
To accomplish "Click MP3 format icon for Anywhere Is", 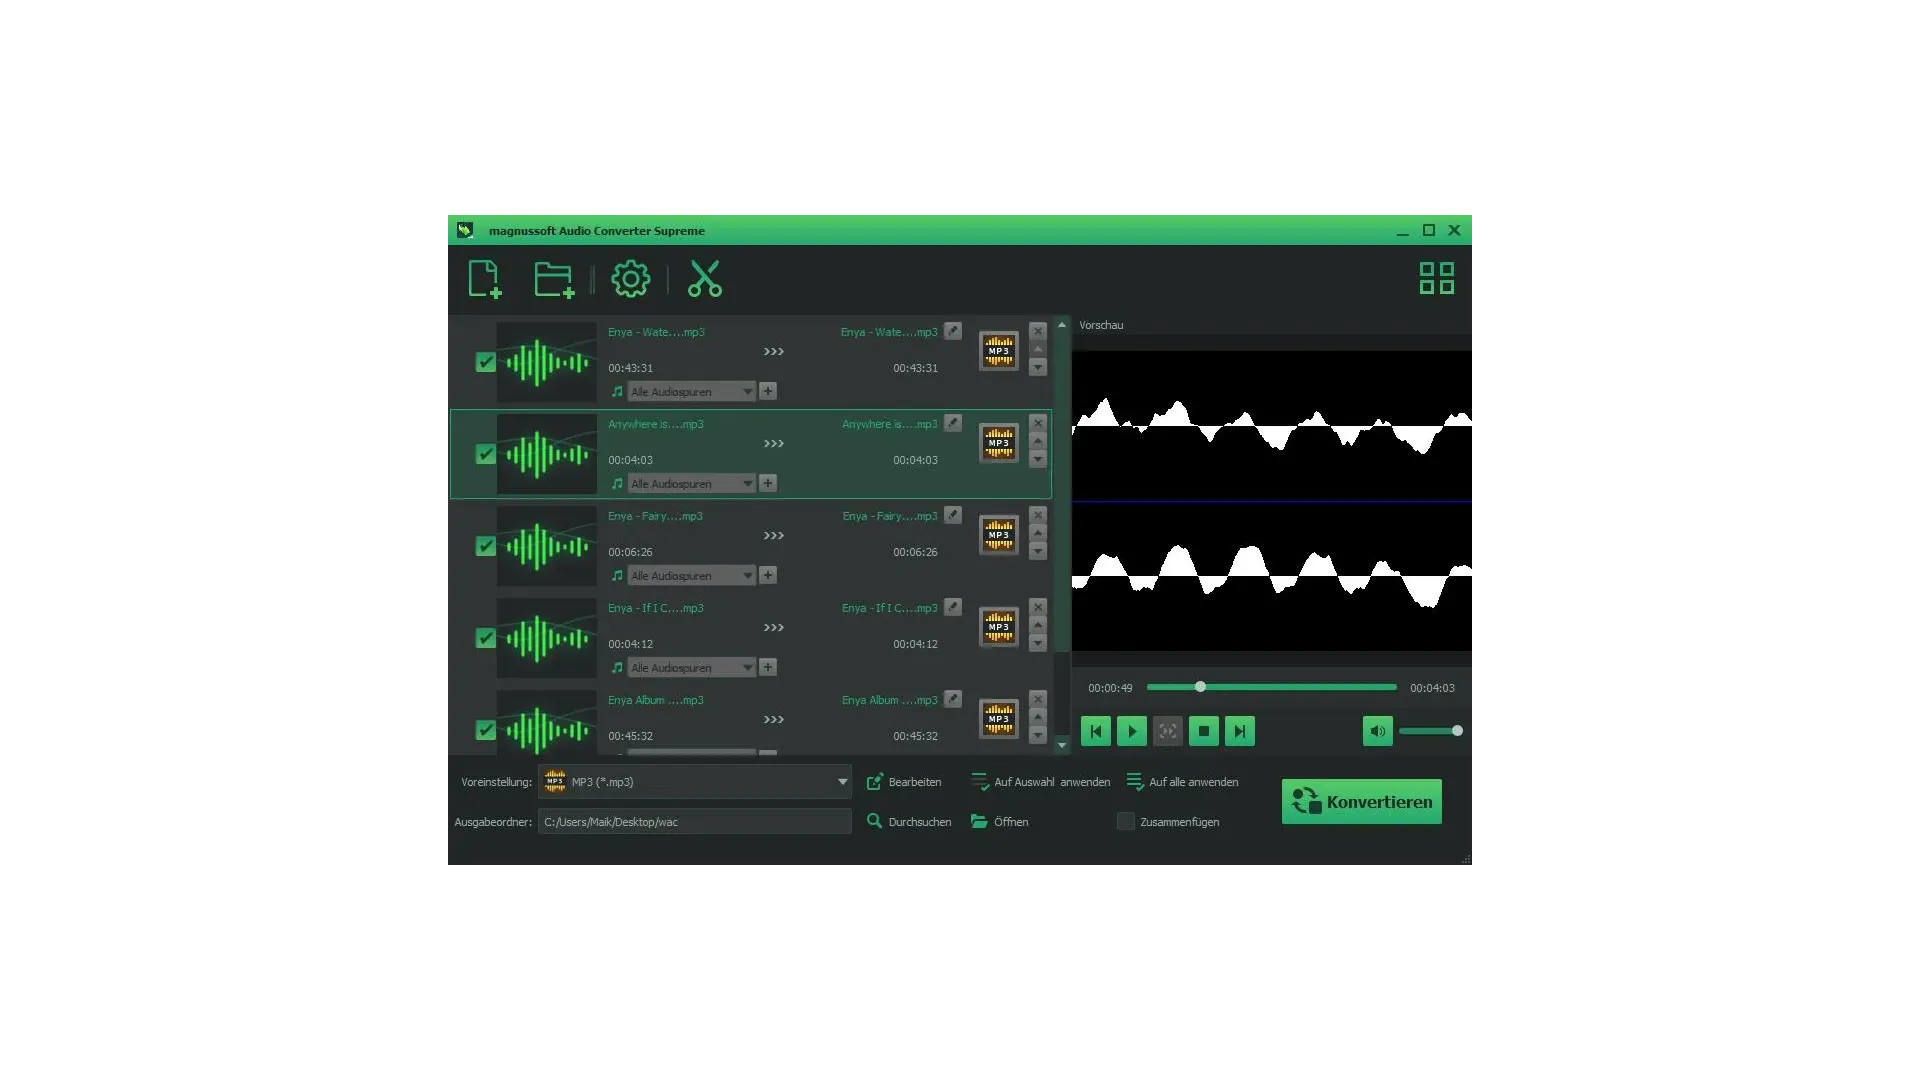I will point(998,443).
